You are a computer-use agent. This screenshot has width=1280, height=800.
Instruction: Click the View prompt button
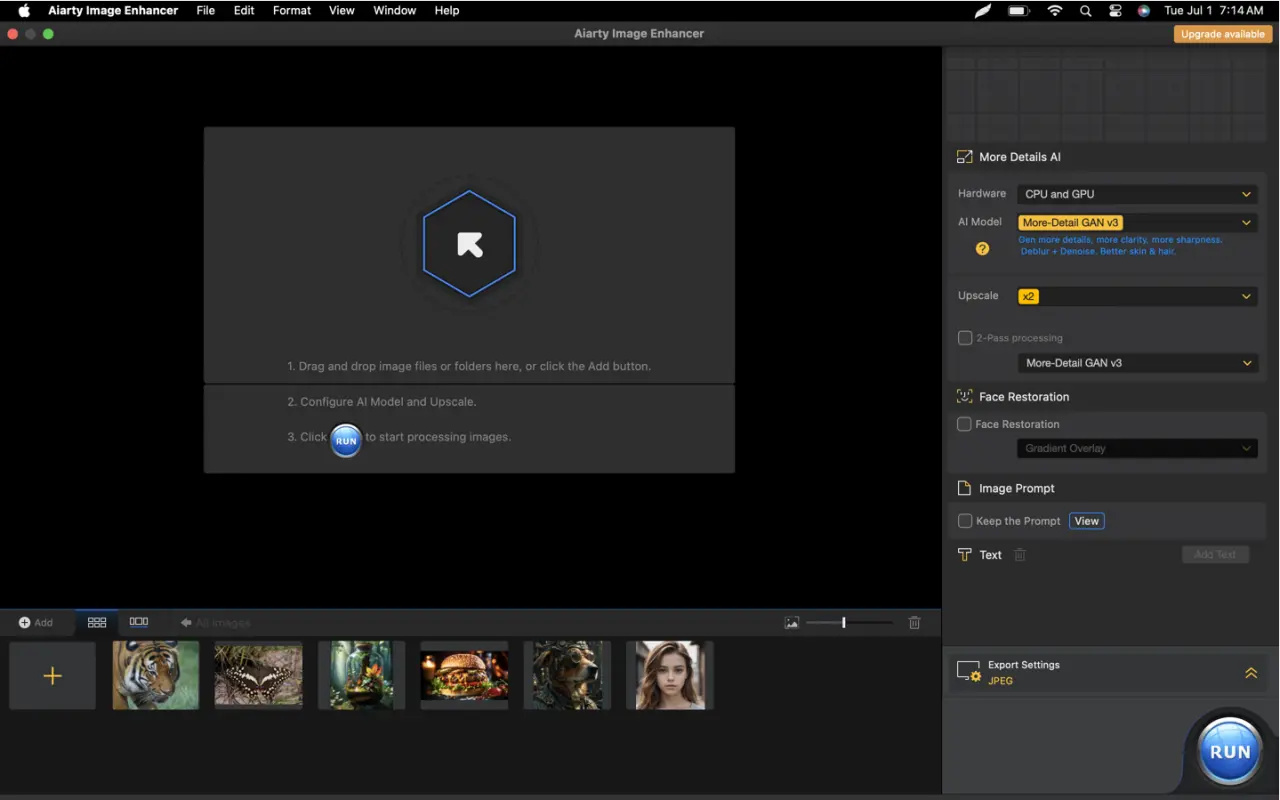click(1087, 521)
